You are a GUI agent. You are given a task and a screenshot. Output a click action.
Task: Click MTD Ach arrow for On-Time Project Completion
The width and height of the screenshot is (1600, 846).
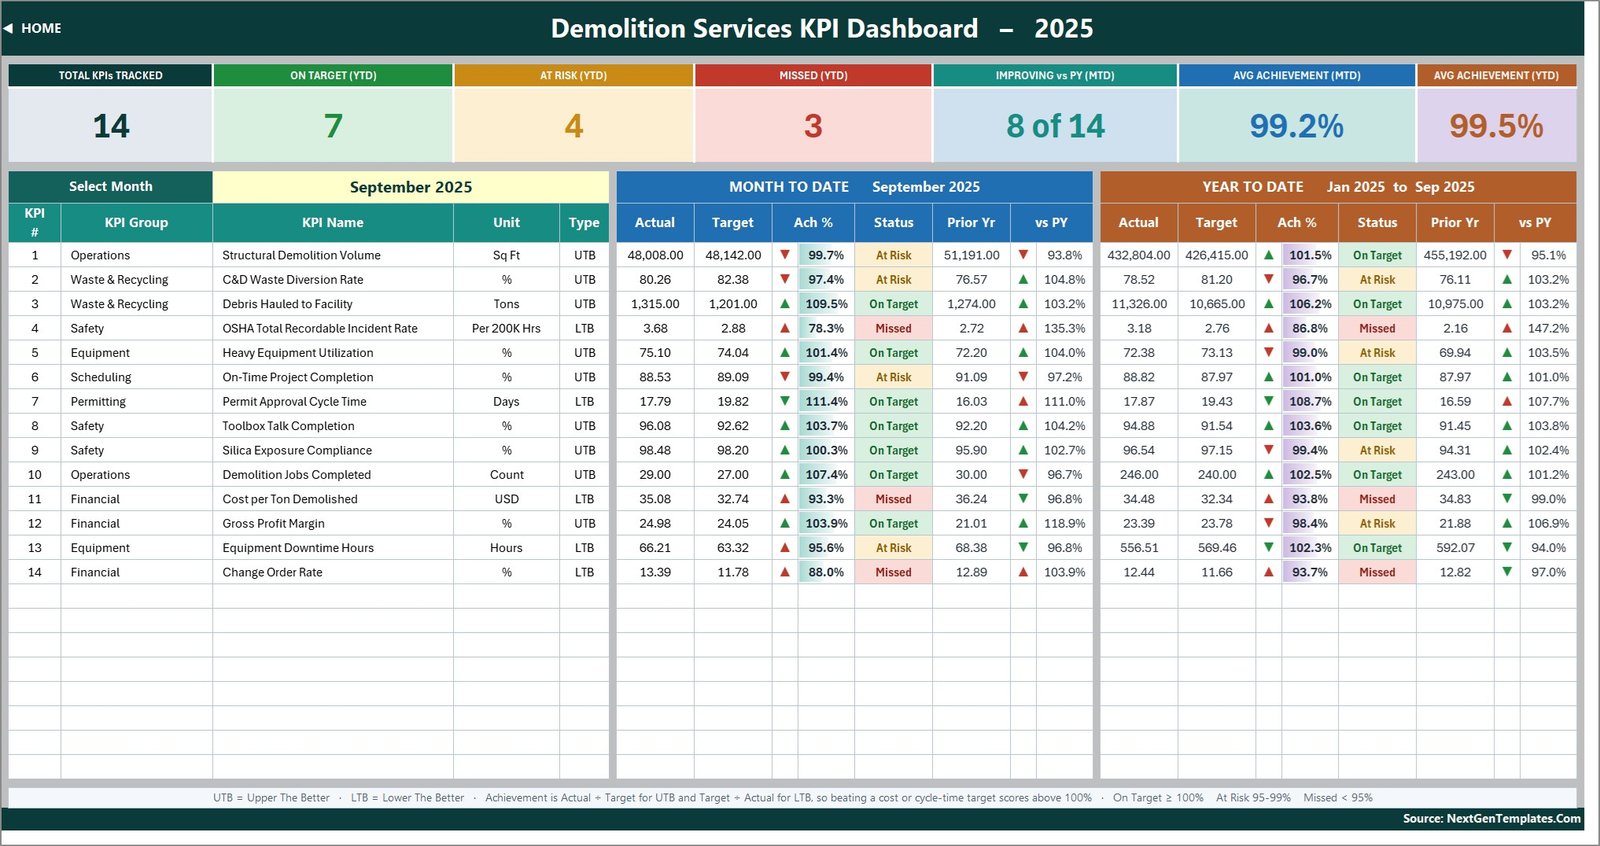(x=785, y=377)
